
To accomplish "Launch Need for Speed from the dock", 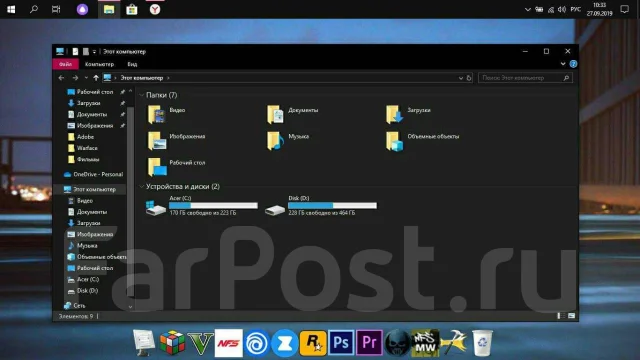I will (229, 343).
